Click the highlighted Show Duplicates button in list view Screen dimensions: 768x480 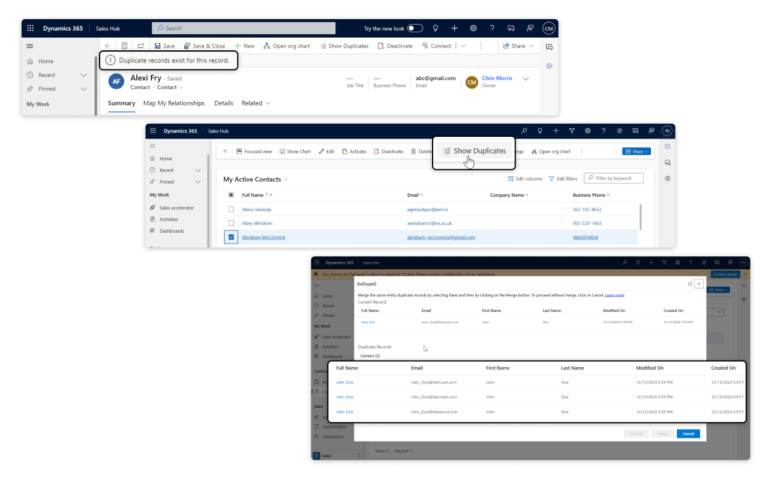(x=474, y=151)
